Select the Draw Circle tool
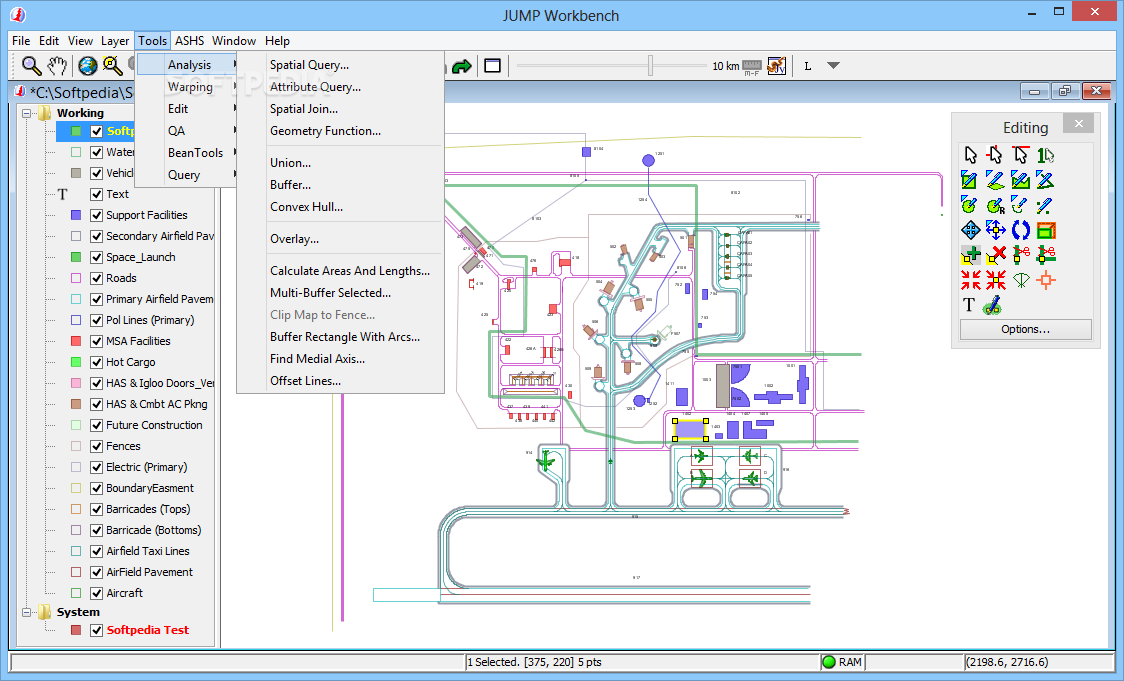This screenshot has height=681, width=1124. (x=969, y=205)
